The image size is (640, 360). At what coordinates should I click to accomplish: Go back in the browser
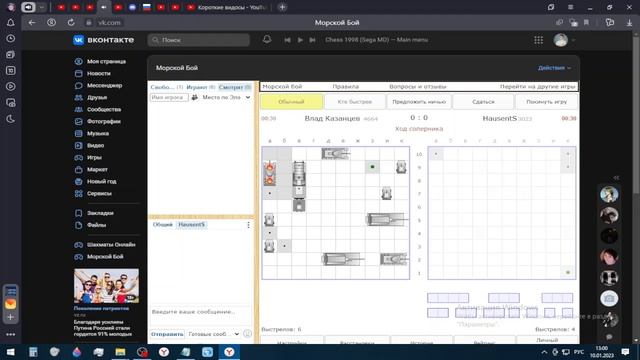32,22
